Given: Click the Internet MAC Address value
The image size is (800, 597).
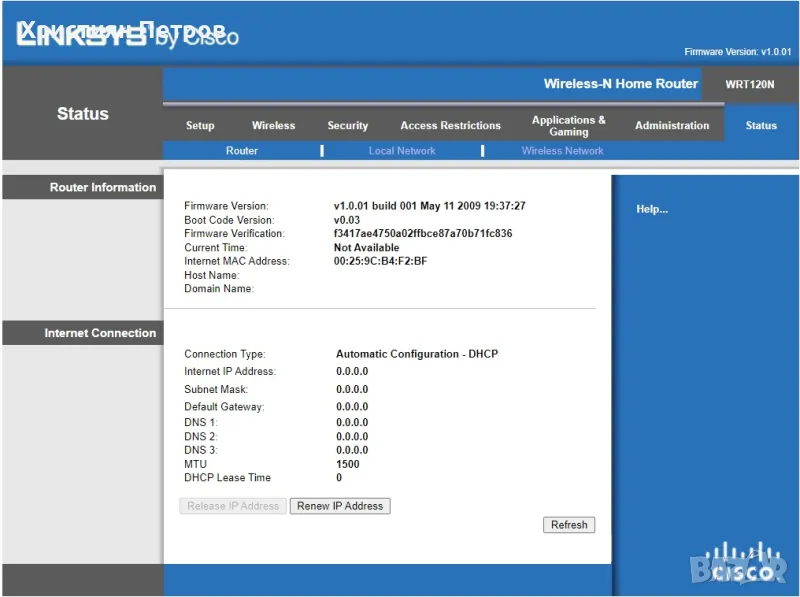Looking at the screenshot, I should click(x=380, y=262).
